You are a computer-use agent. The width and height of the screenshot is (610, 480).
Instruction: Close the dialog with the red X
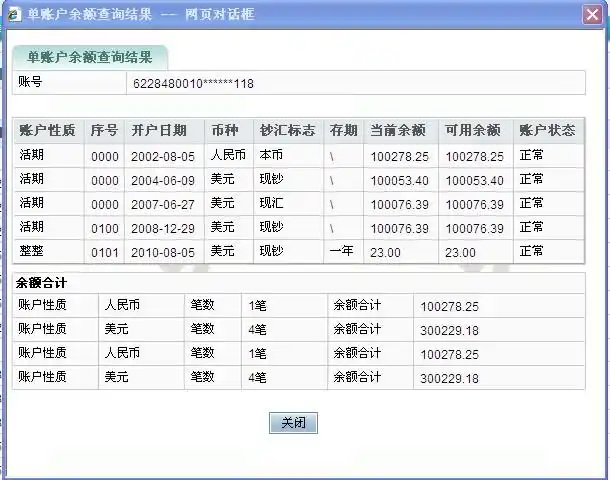(592, 15)
